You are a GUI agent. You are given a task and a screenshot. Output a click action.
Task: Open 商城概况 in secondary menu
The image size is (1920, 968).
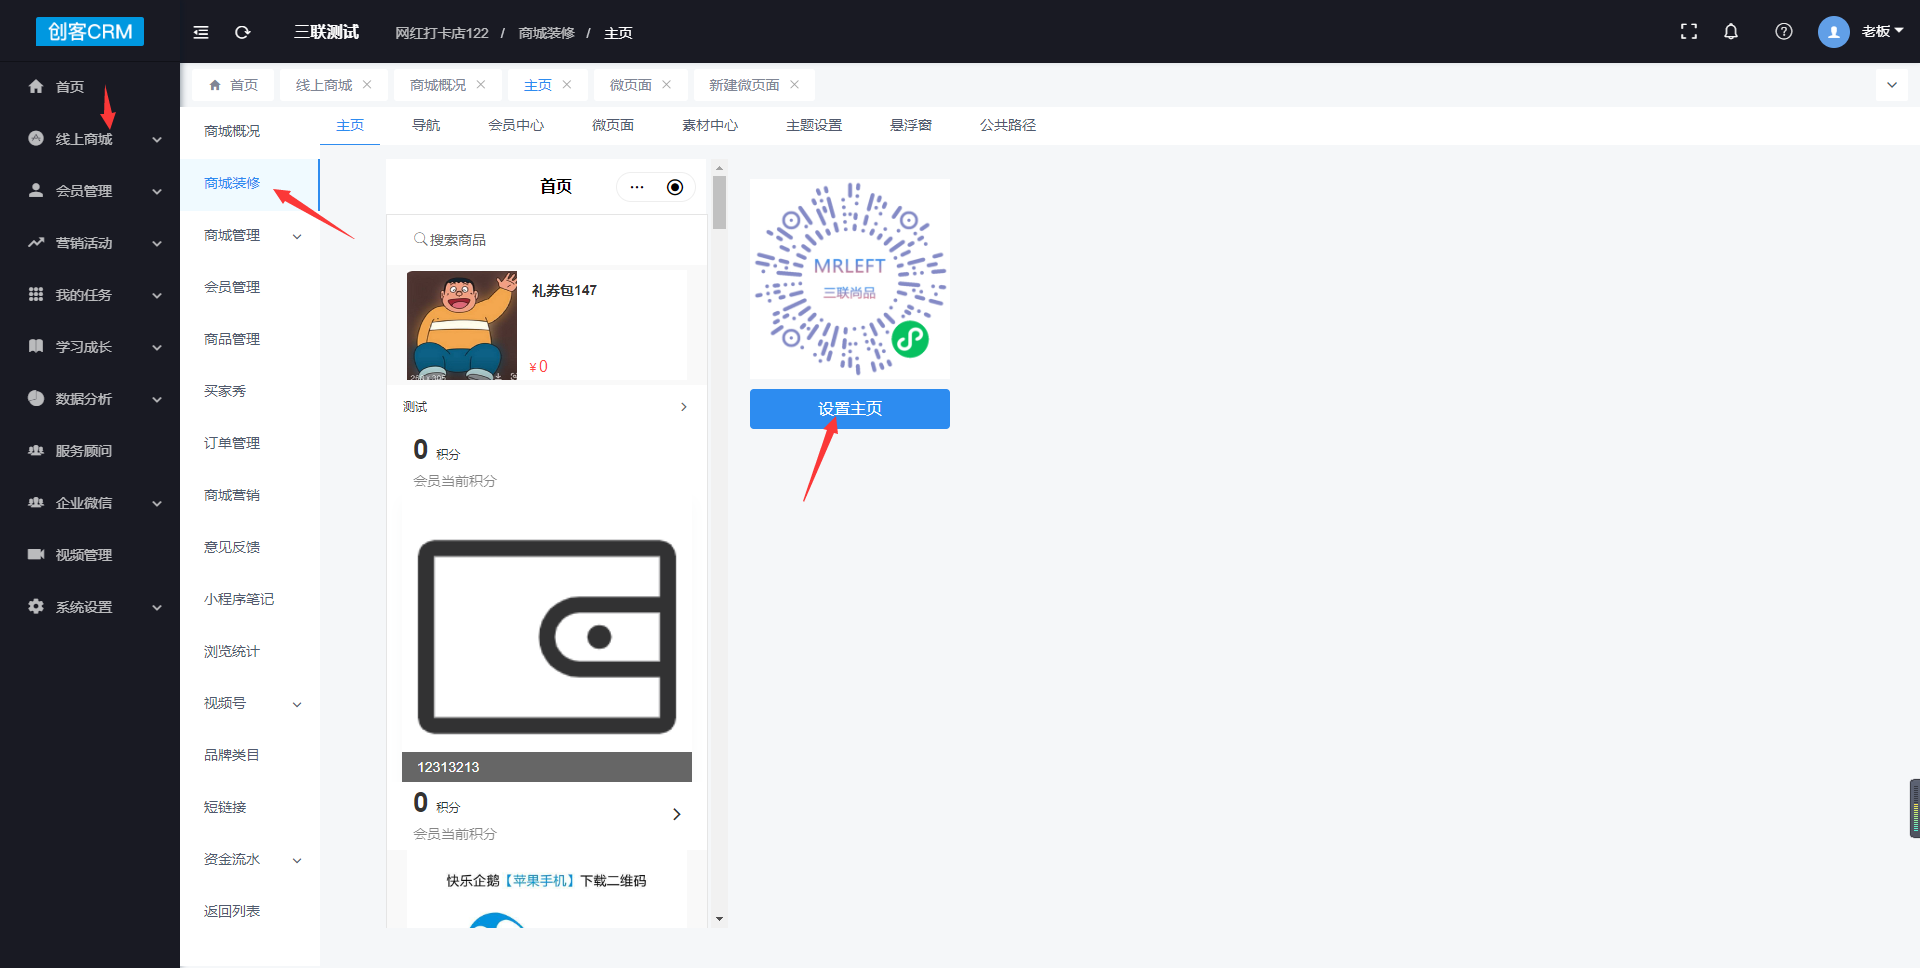click(x=232, y=131)
